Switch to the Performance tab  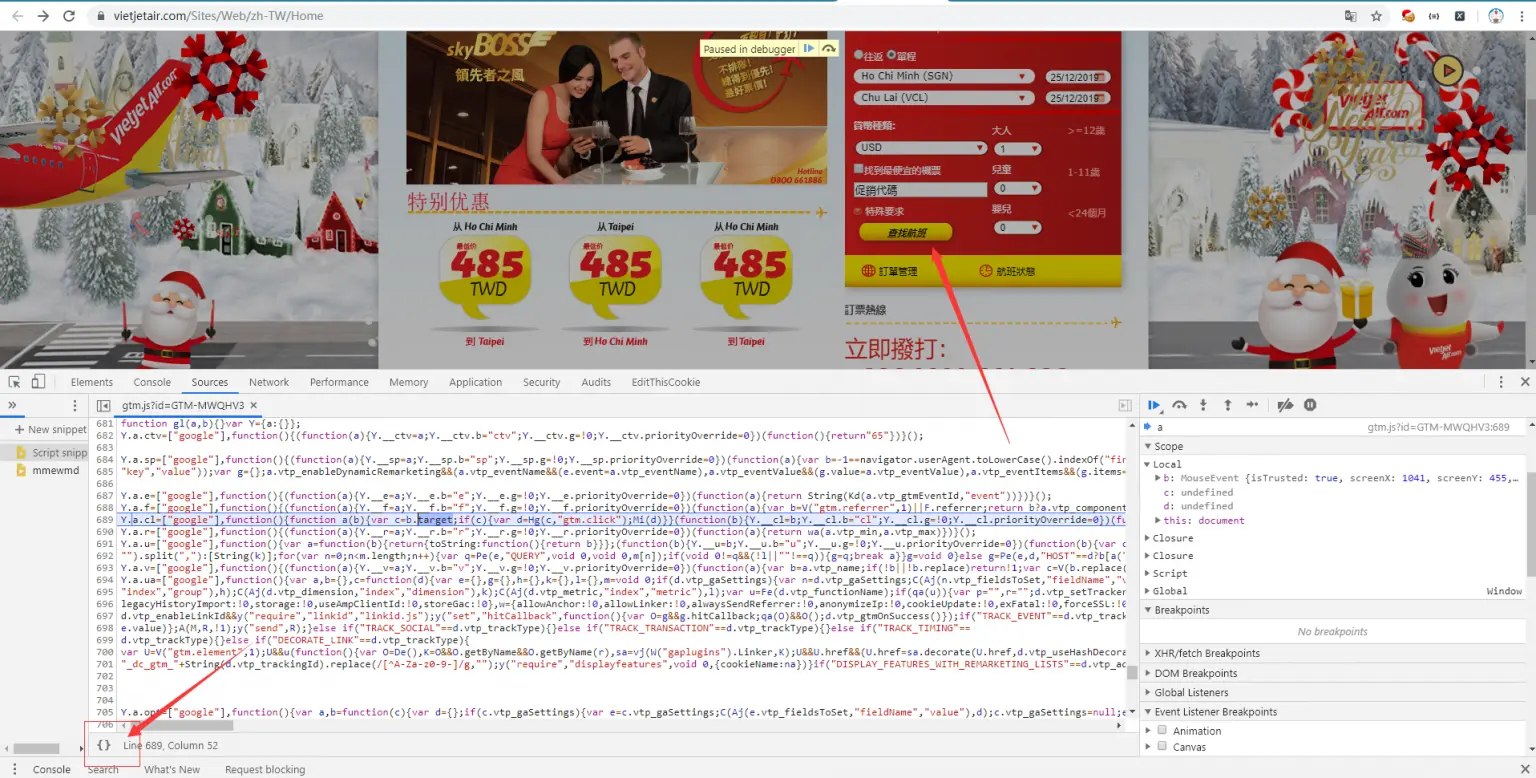tap(339, 382)
